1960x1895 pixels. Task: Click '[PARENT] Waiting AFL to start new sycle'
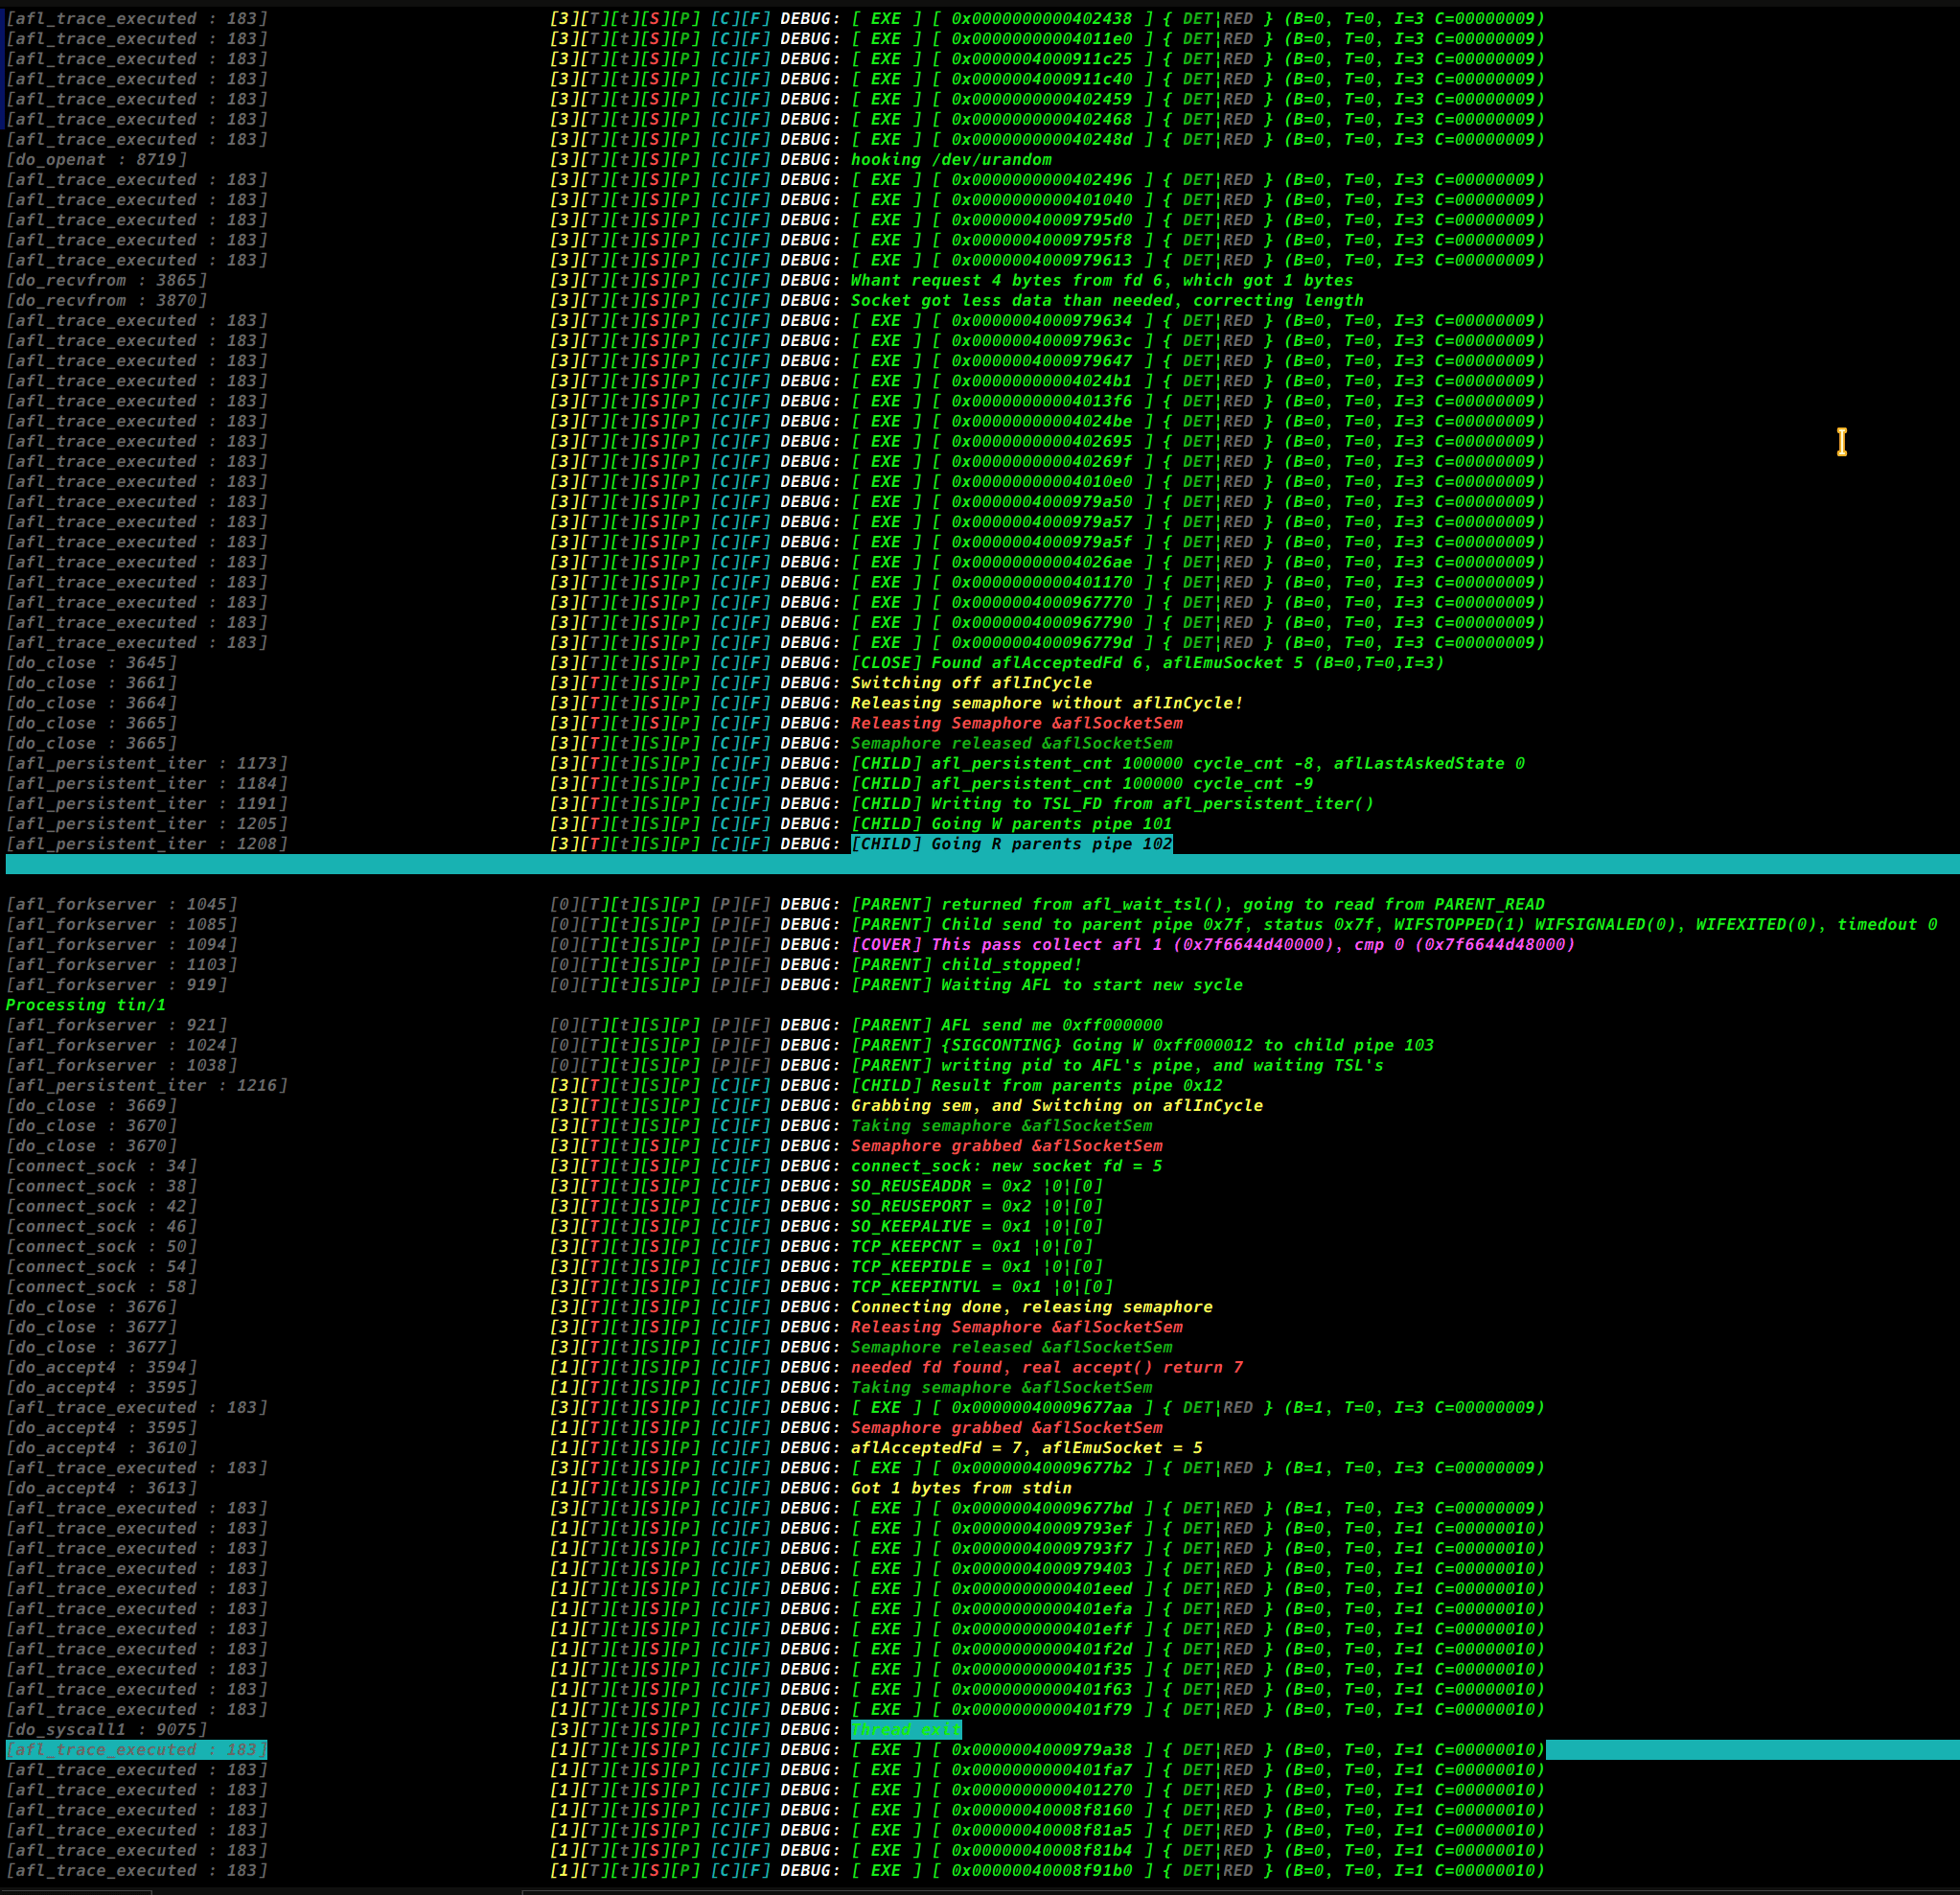point(1046,985)
